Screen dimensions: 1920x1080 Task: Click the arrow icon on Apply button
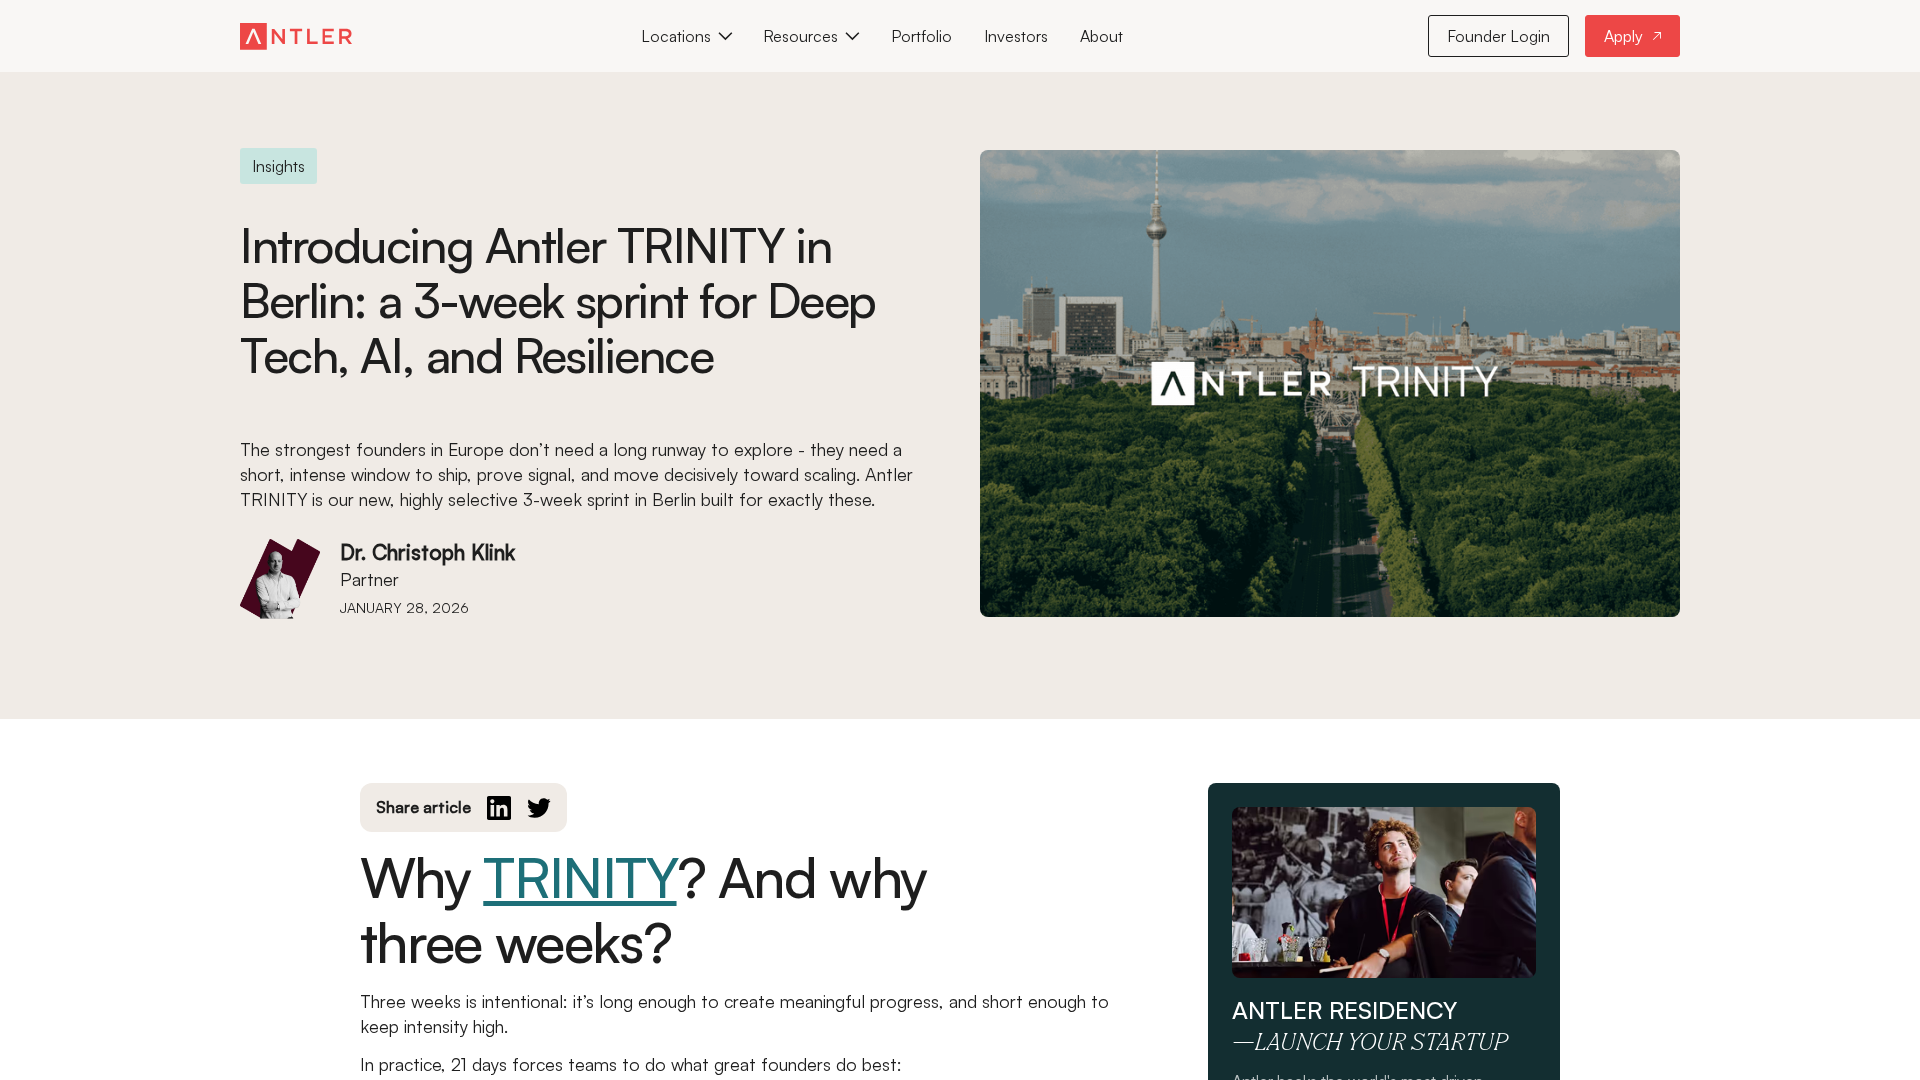[1657, 36]
